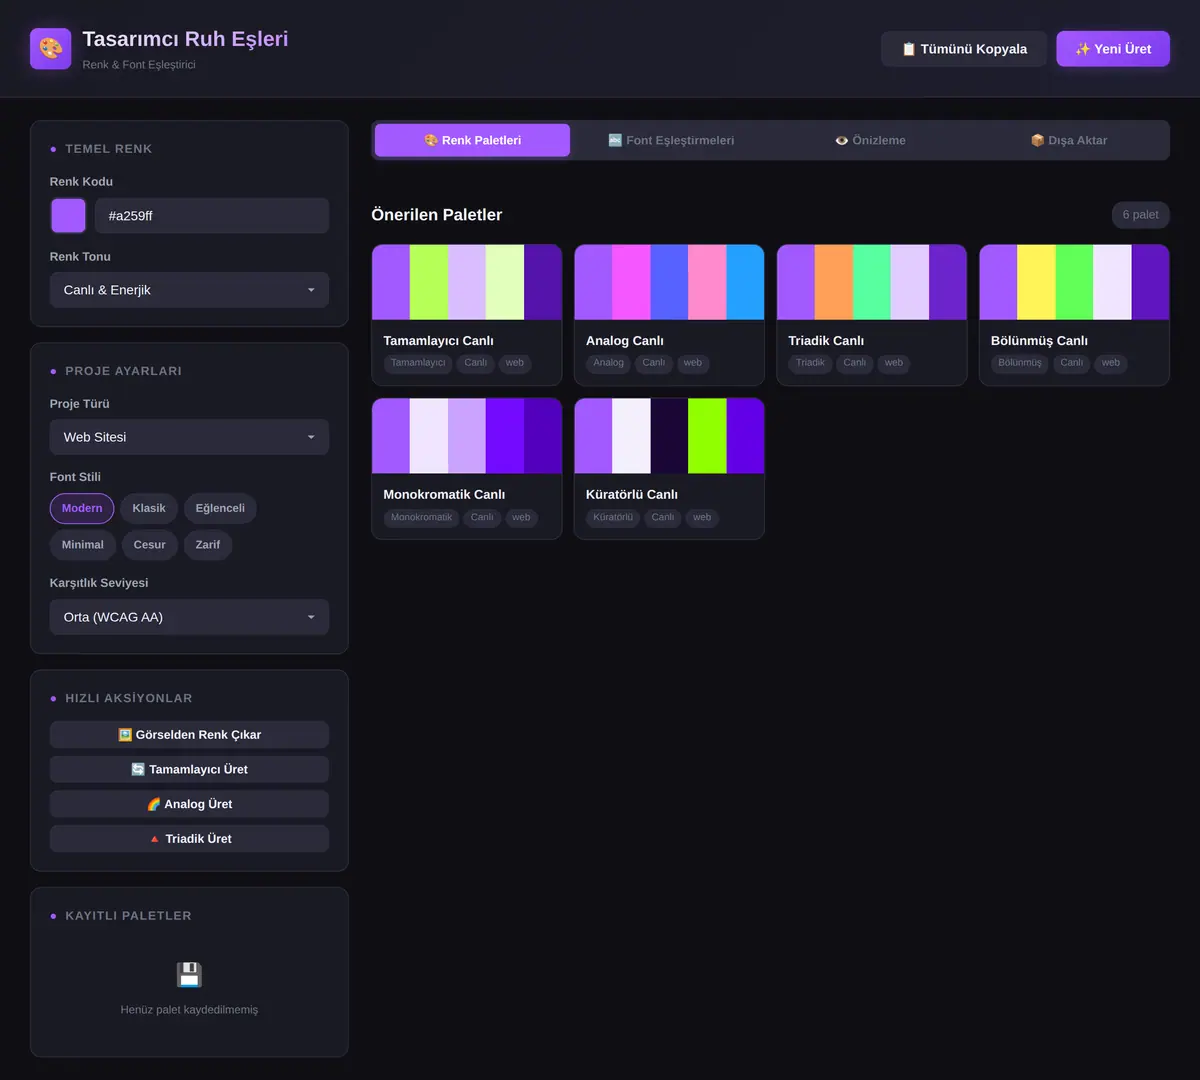
Task: Select the Klasik font style chip
Action: (x=149, y=508)
